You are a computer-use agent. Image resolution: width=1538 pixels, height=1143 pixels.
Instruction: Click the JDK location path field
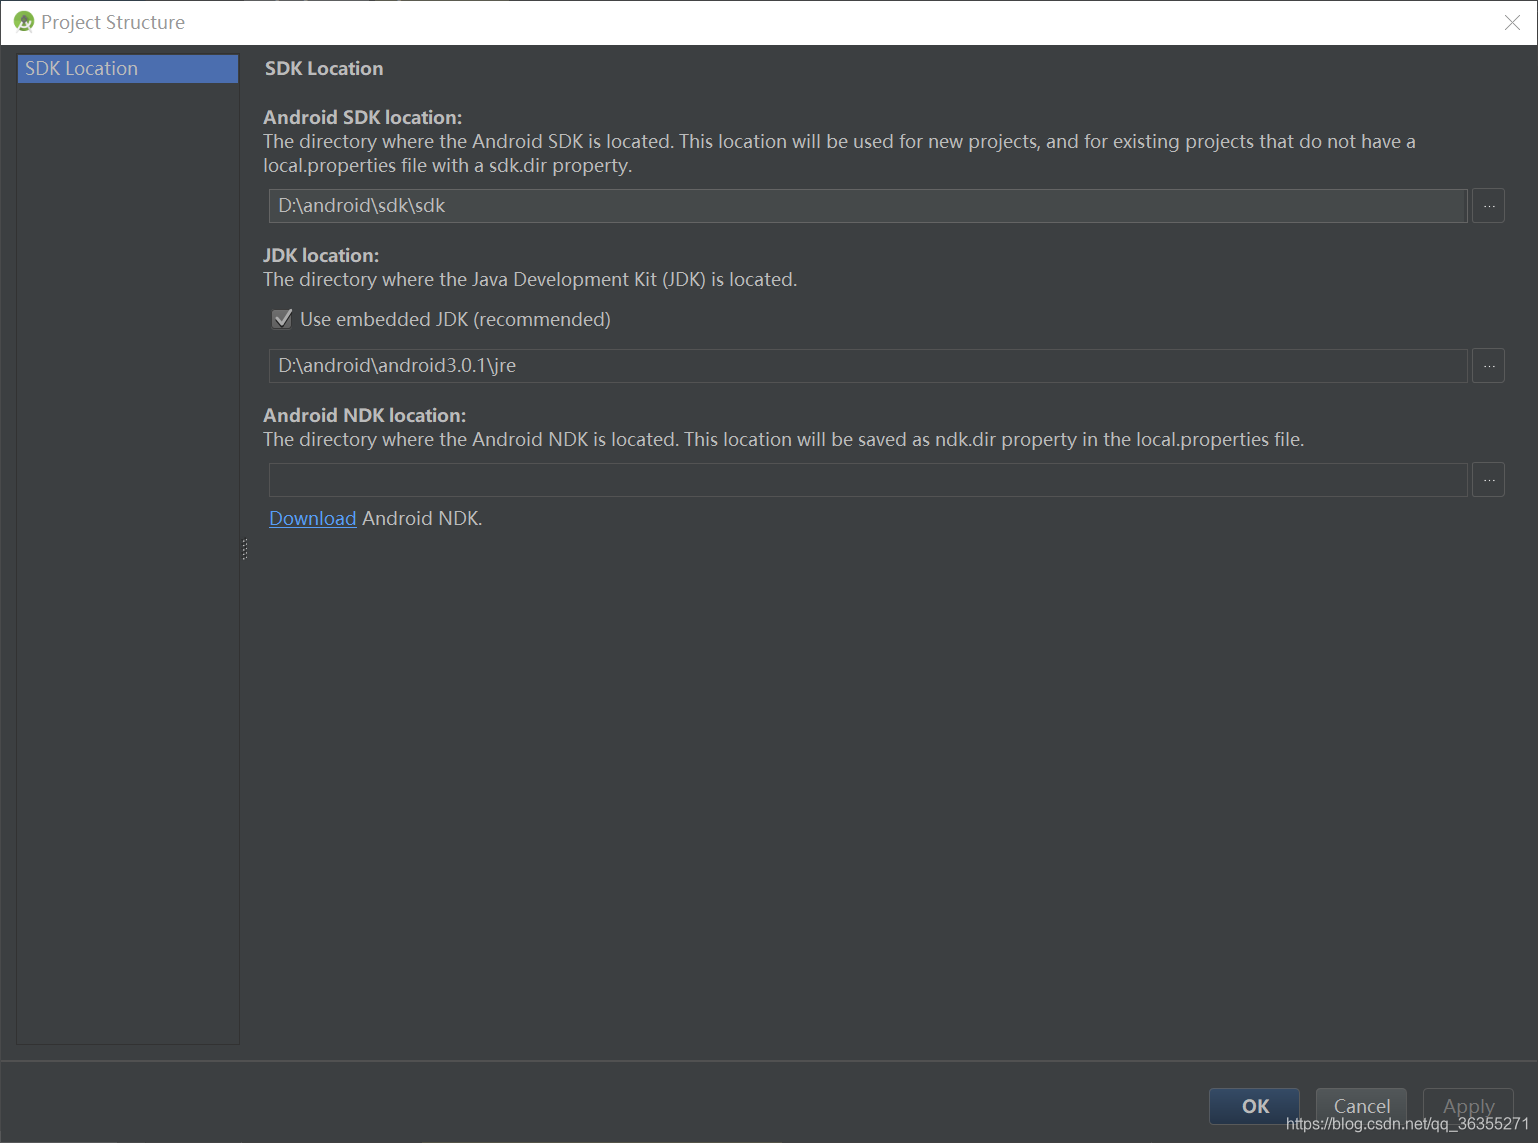[866, 365]
